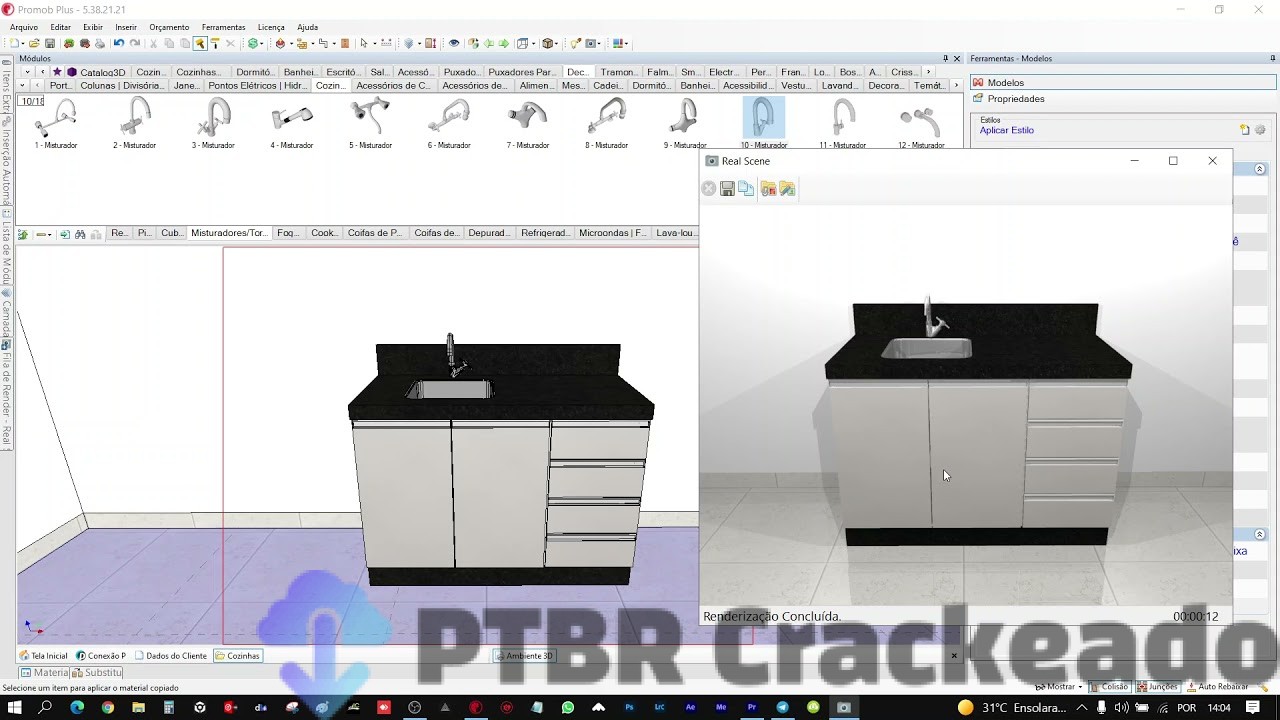
Task: Switch to the Dormitó... modules tab
Action: [254, 72]
